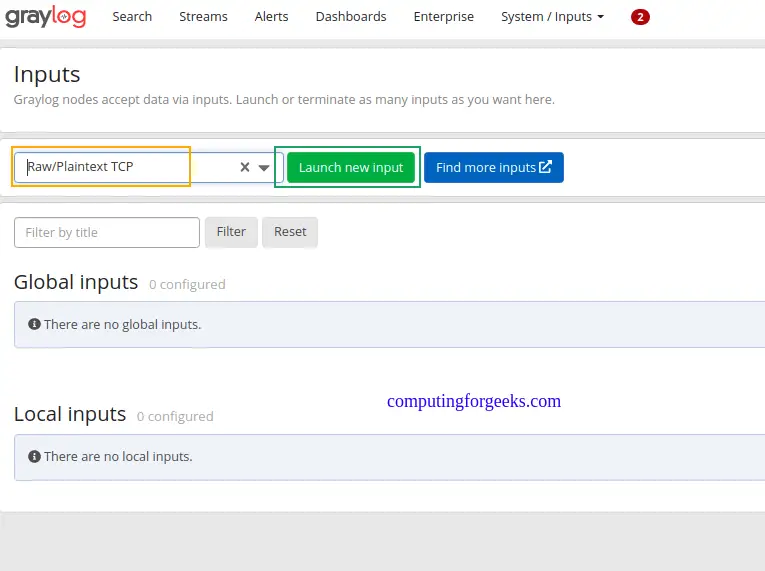The image size is (765, 571).
Task: Expand the System / Inputs dropdown menu
Action: click(x=552, y=17)
